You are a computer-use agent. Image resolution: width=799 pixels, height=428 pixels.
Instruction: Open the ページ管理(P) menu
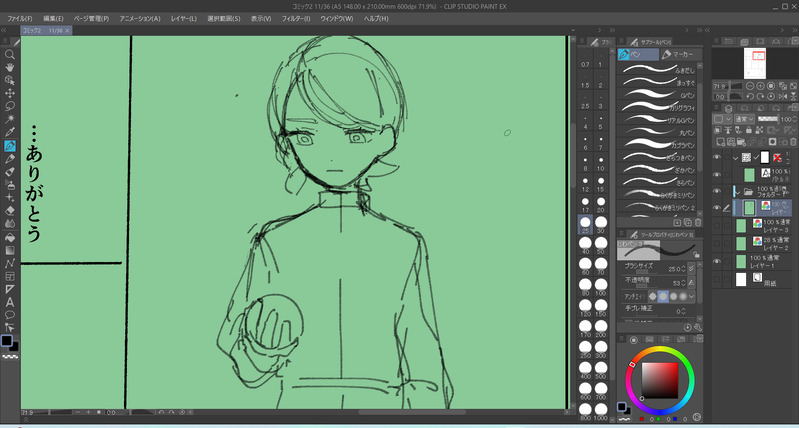pos(92,18)
